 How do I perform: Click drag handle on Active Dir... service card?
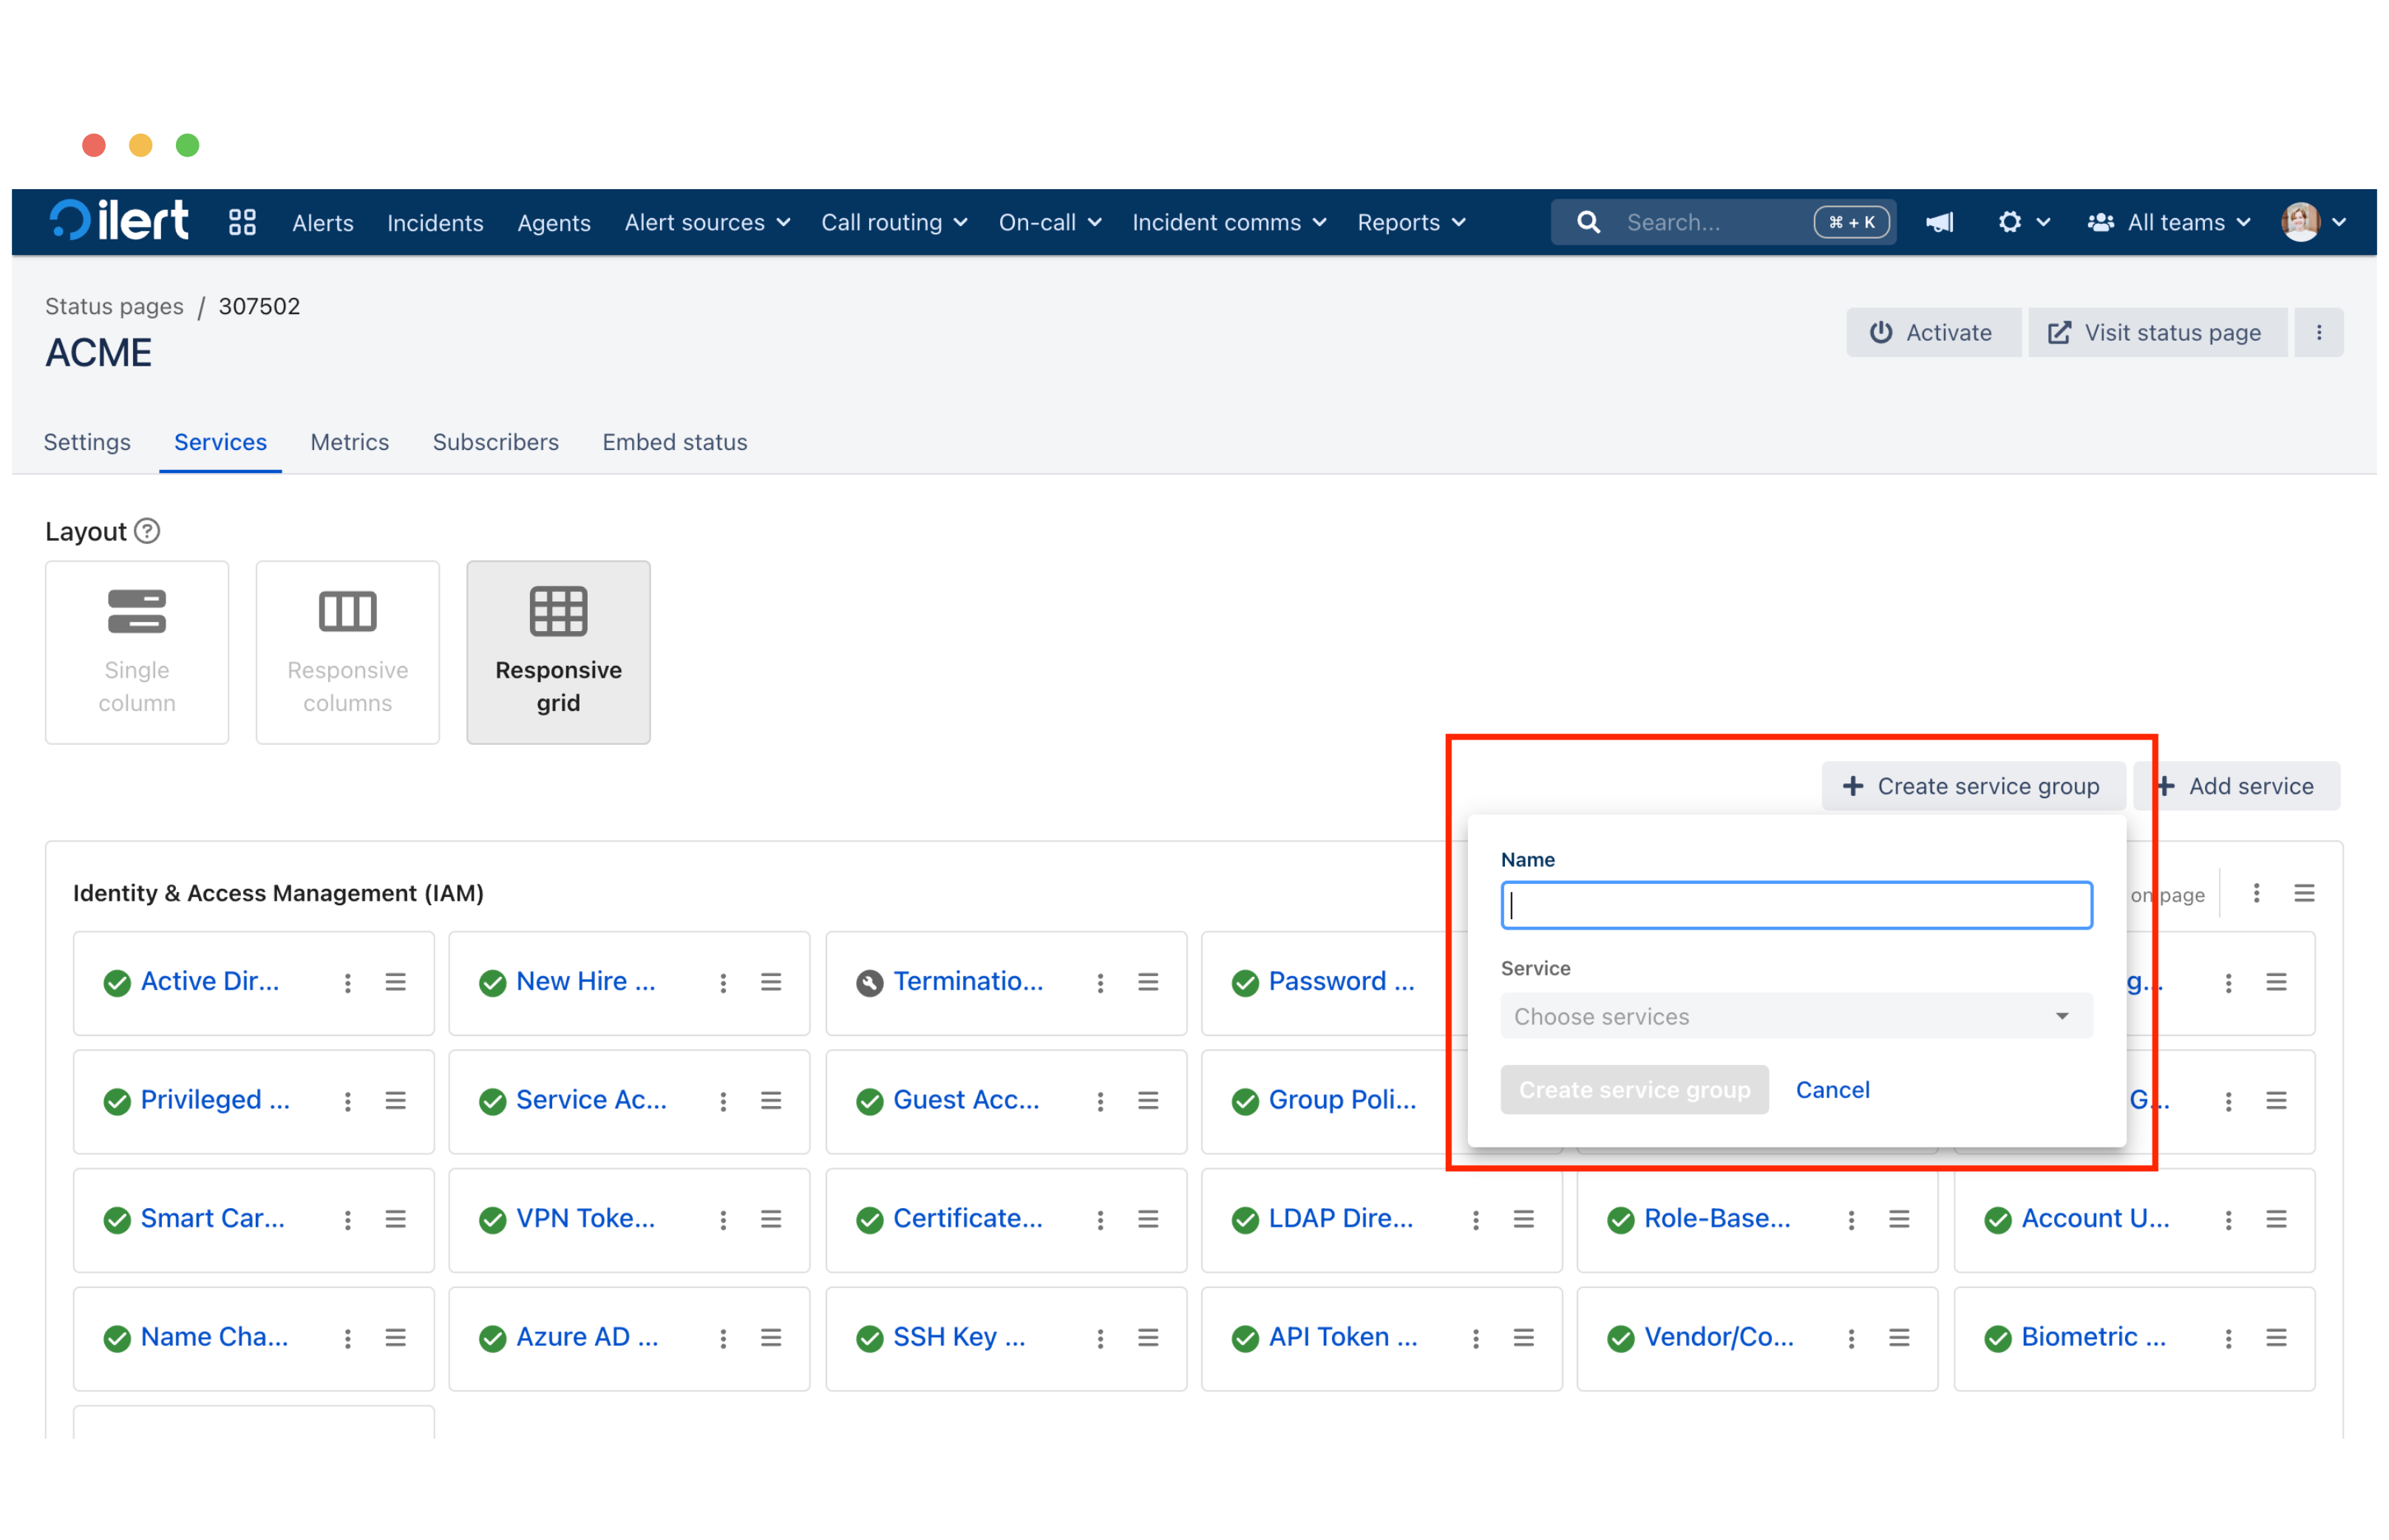[395, 982]
